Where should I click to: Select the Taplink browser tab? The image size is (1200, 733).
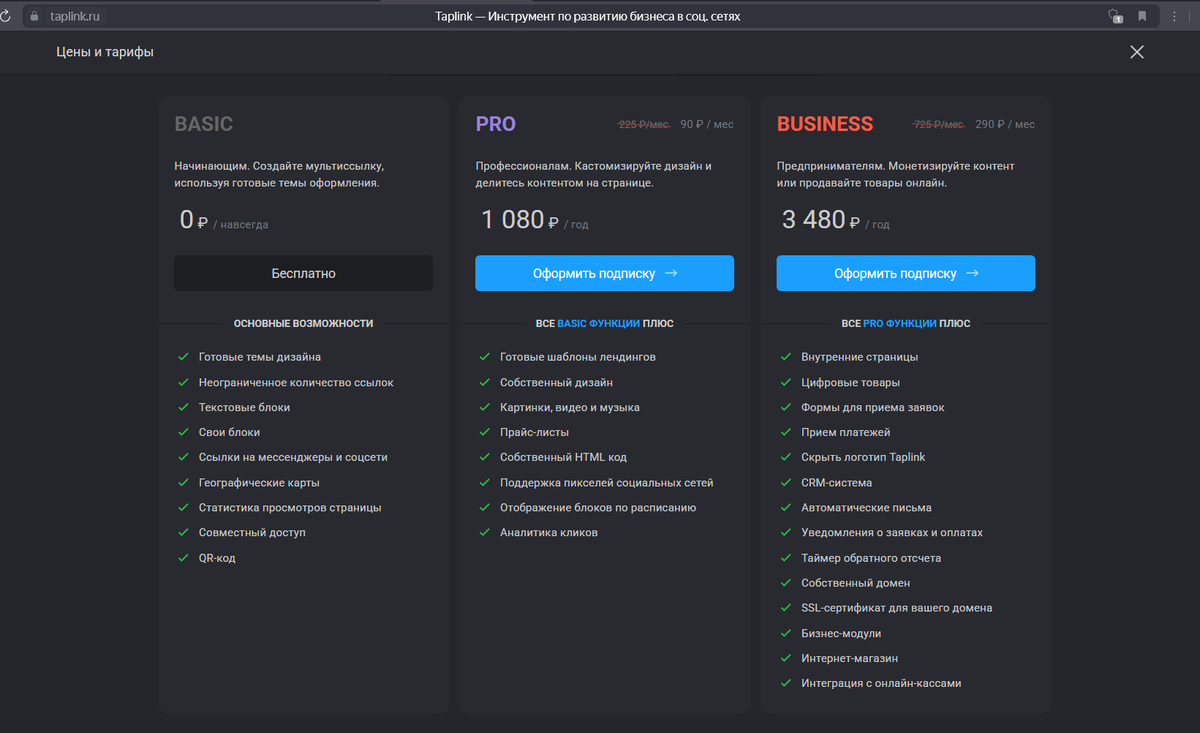[588, 15]
